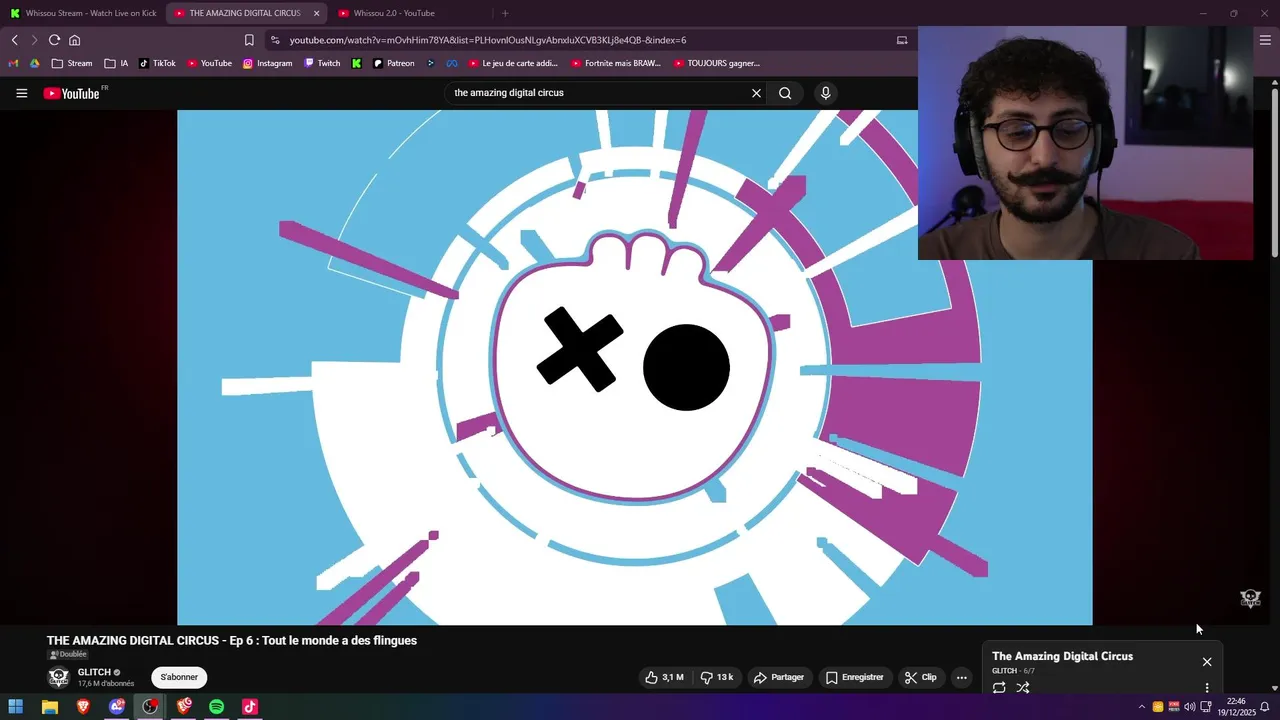Screen dimensions: 1280x720
Task: Open the browser home page
Action: tap(74, 40)
